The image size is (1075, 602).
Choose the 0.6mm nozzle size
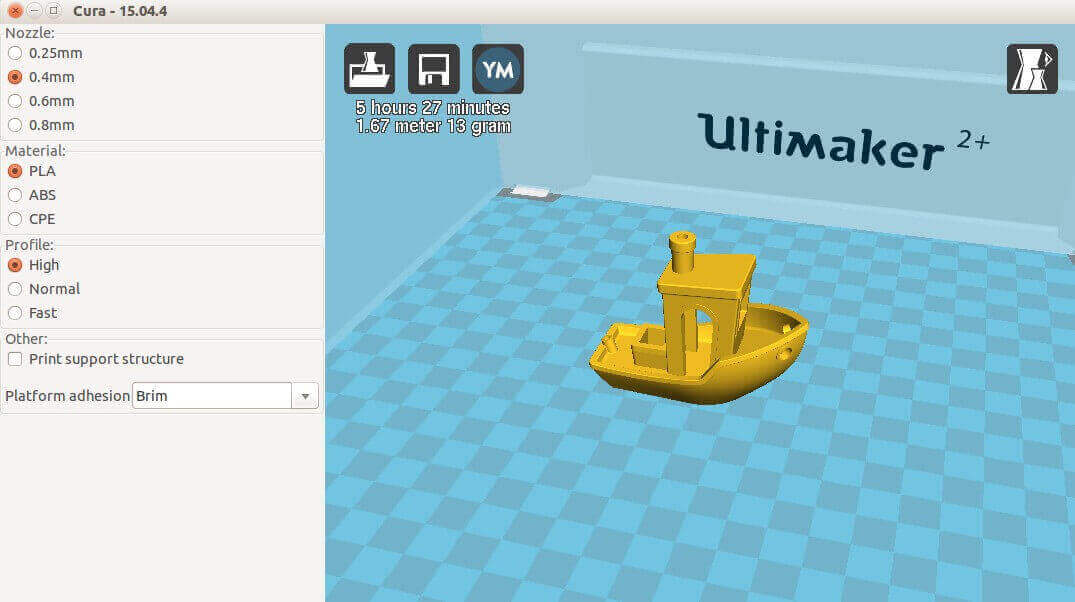pos(15,101)
